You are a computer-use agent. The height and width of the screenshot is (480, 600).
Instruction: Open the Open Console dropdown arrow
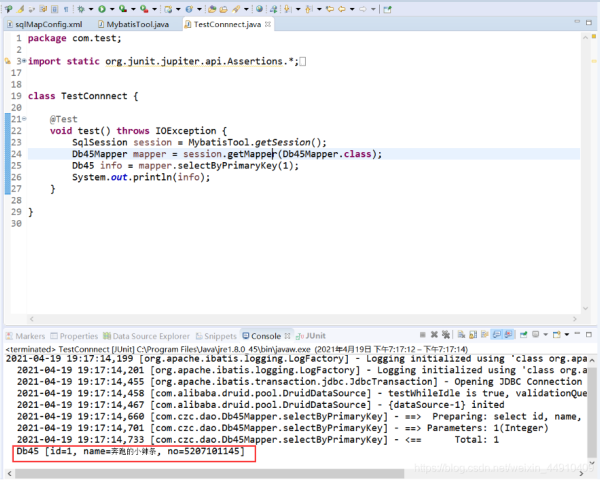[567, 335]
